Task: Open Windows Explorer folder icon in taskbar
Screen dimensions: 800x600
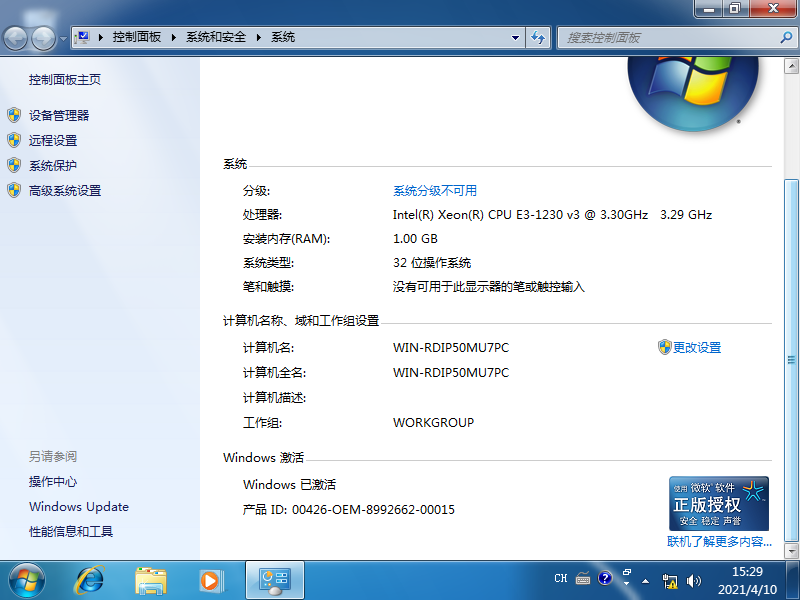Action: pyautogui.click(x=151, y=579)
